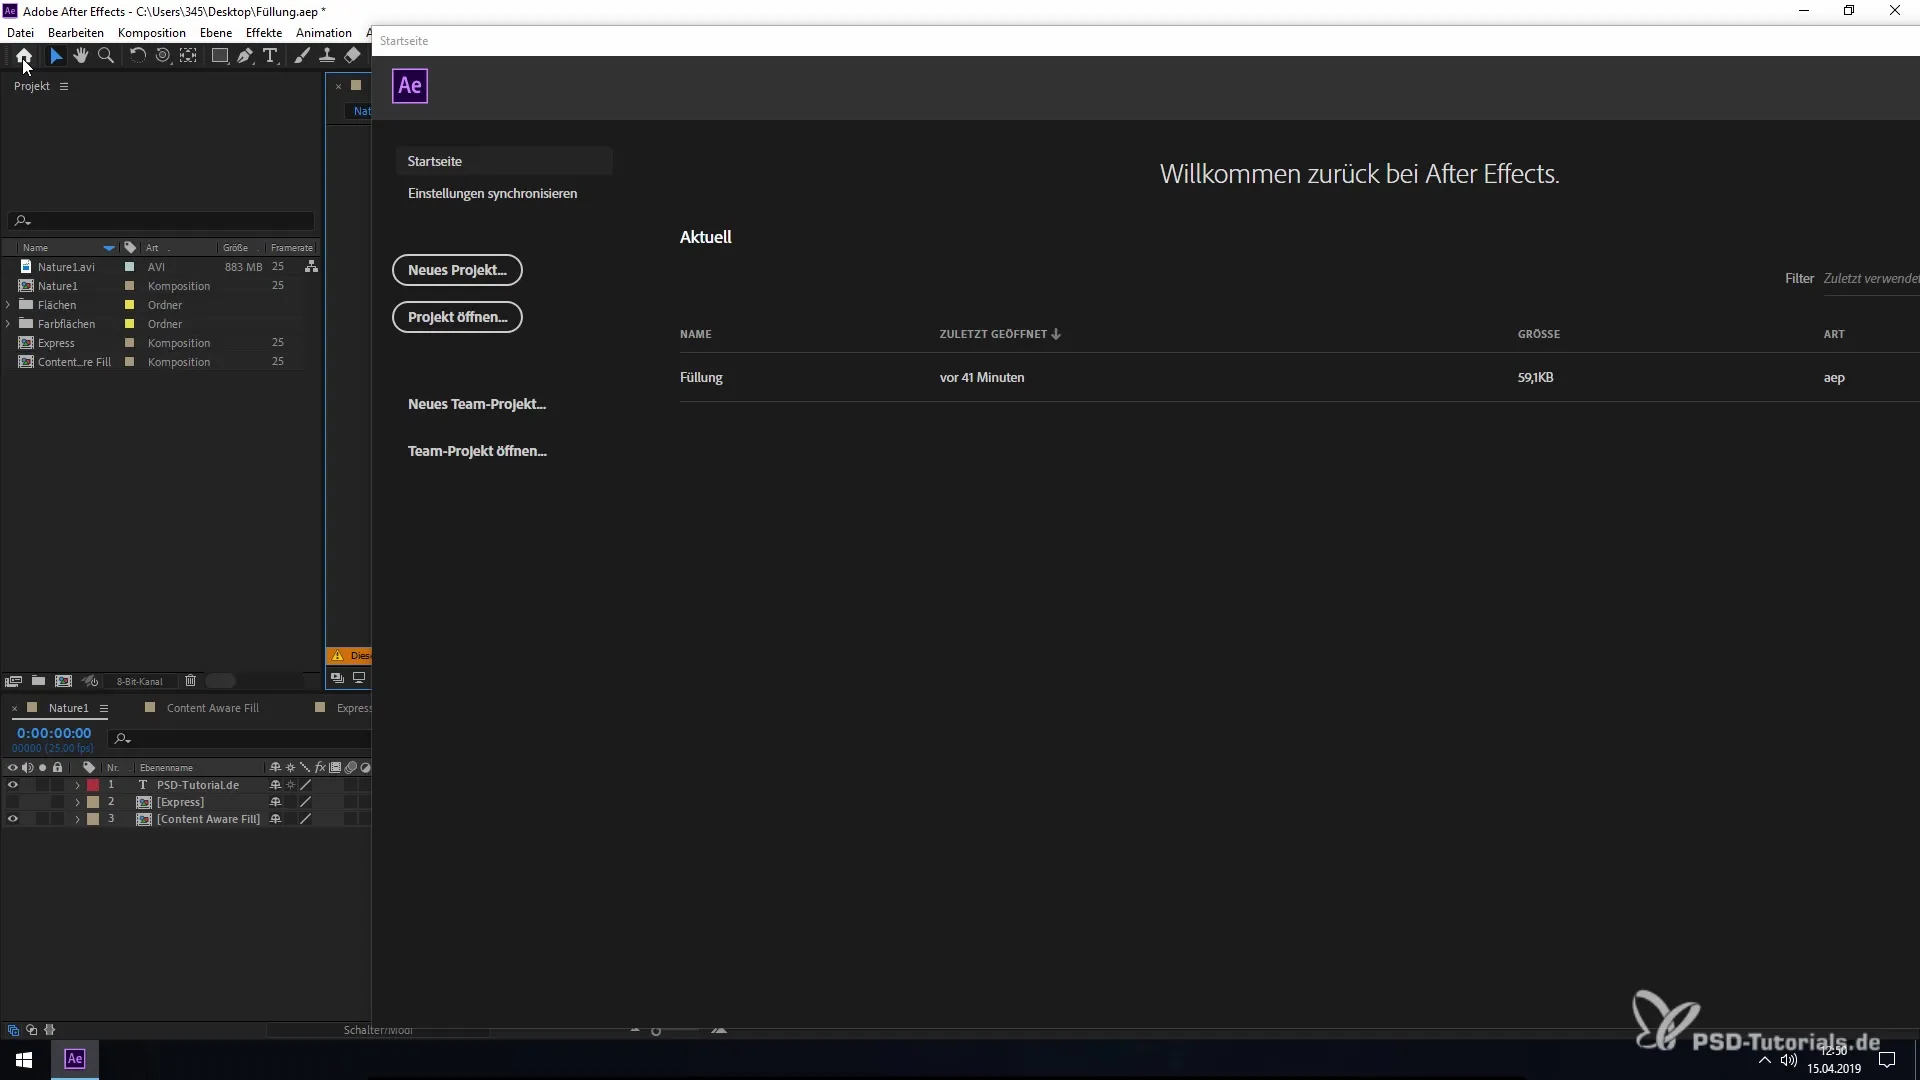Click yellow label swatch of Flächen folder
Screen dimensions: 1920x1080
(129, 305)
